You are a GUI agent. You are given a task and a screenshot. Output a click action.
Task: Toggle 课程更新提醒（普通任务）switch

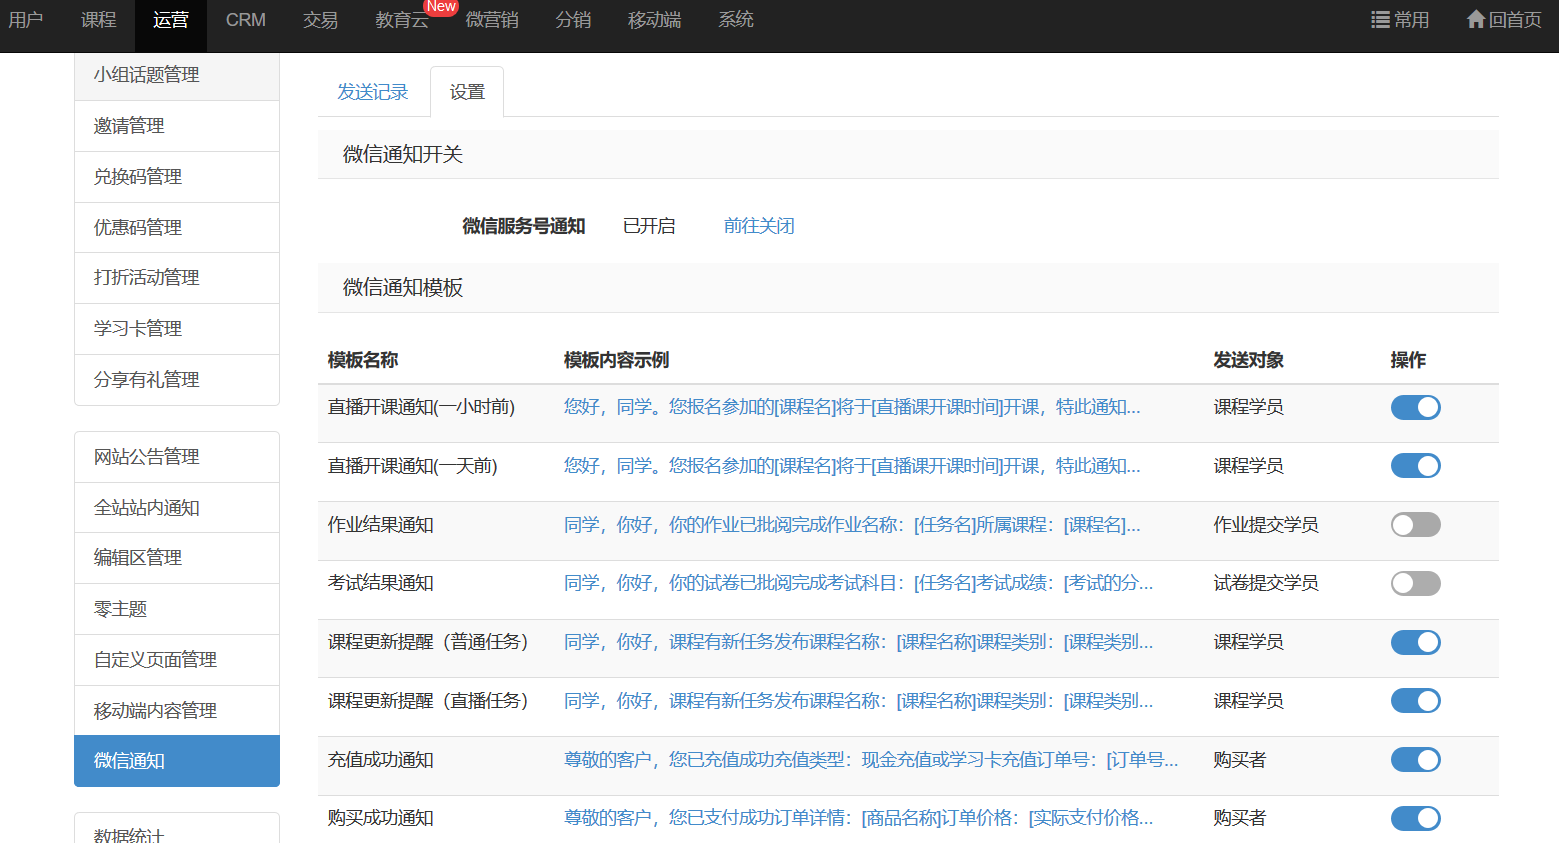coord(1415,642)
